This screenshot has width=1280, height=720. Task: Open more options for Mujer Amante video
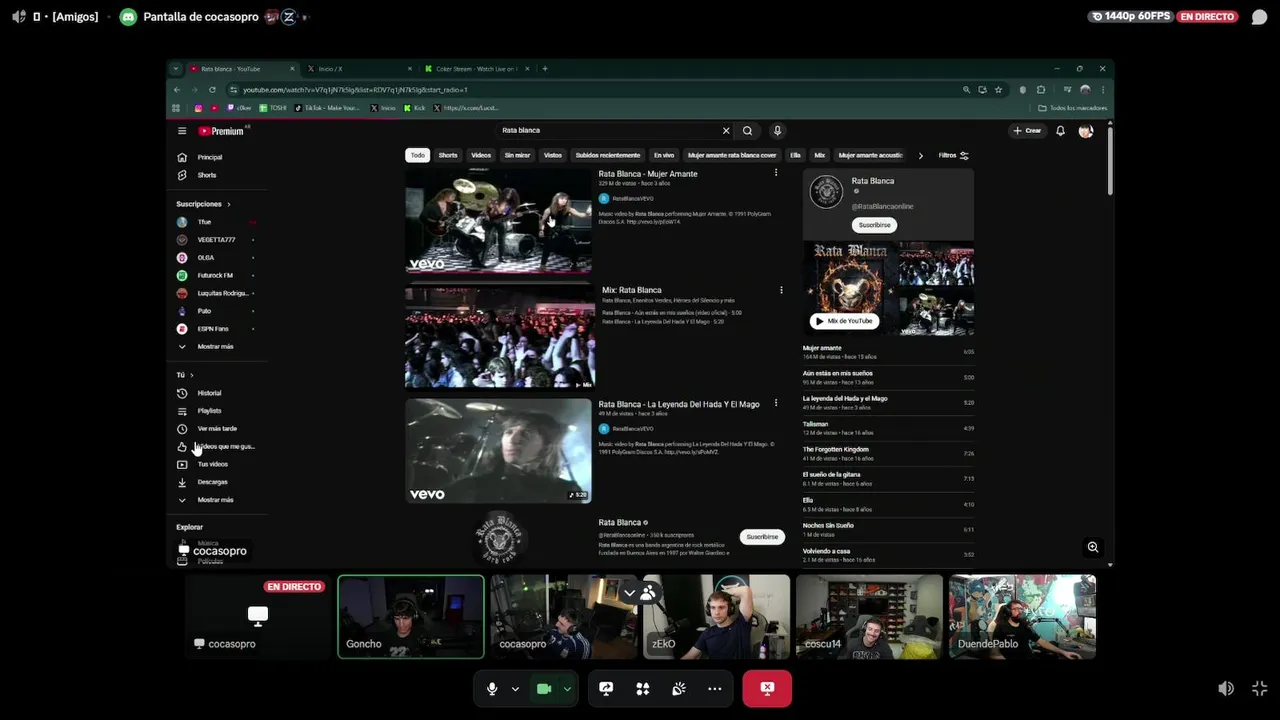(x=776, y=173)
